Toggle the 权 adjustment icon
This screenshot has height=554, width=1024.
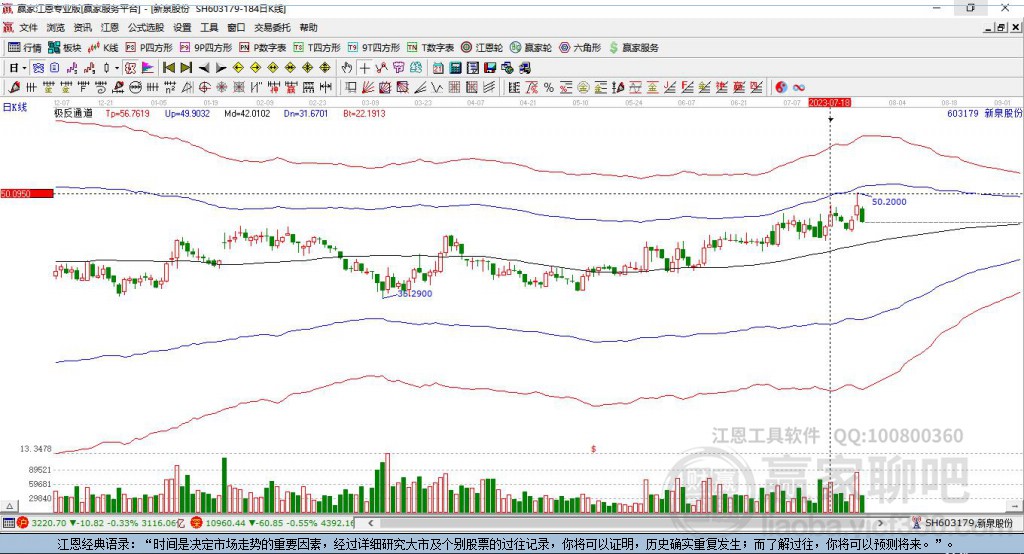coord(131,68)
